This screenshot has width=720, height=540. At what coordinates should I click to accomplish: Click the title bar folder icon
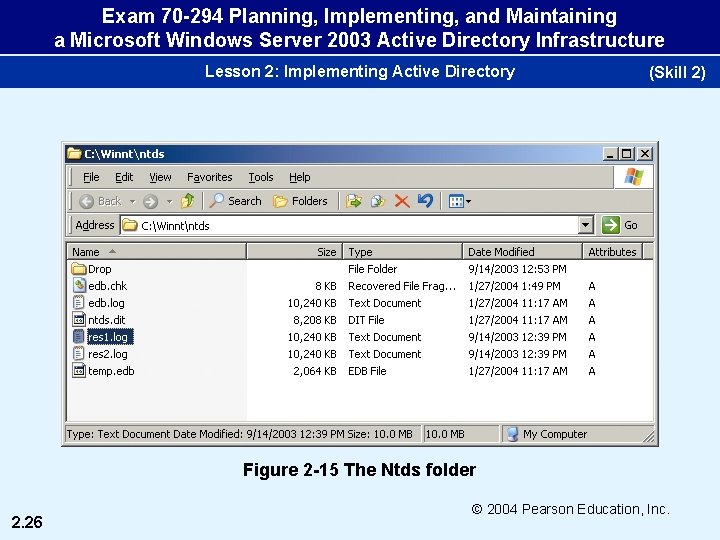point(73,153)
